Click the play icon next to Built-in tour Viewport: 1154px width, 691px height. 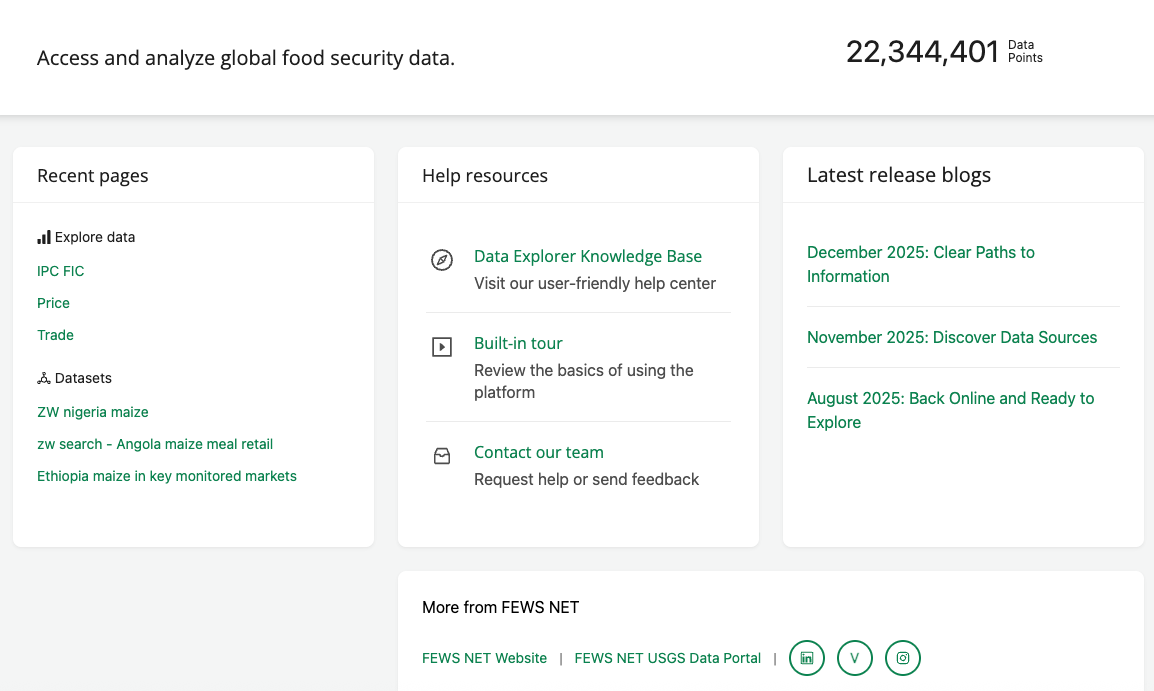coord(441,347)
